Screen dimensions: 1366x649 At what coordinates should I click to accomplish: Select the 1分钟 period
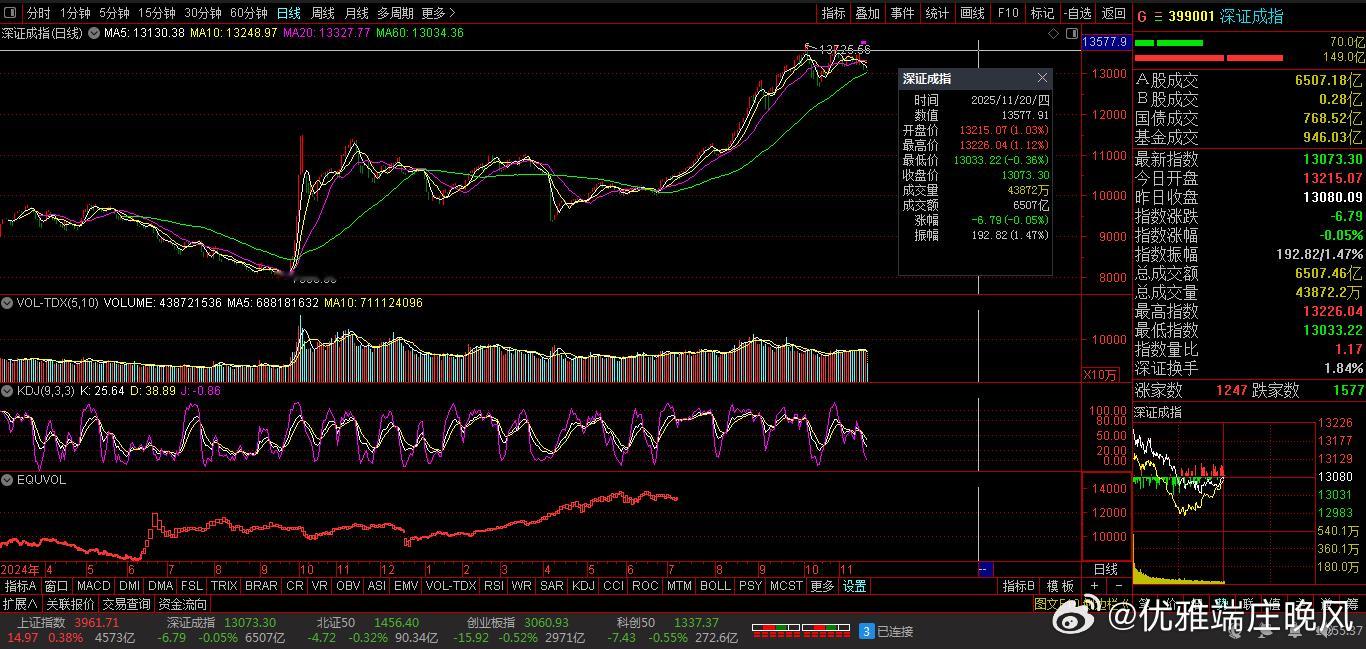click(x=75, y=13)
